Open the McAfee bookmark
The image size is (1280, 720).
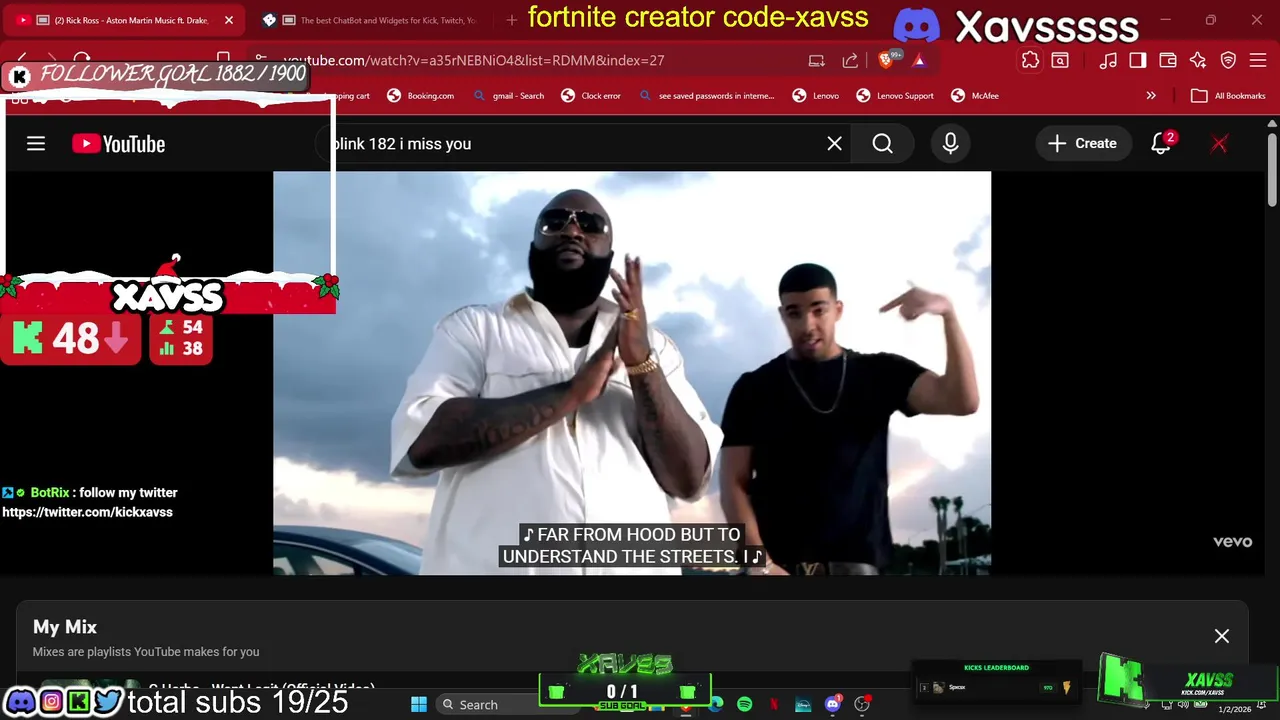975,96
